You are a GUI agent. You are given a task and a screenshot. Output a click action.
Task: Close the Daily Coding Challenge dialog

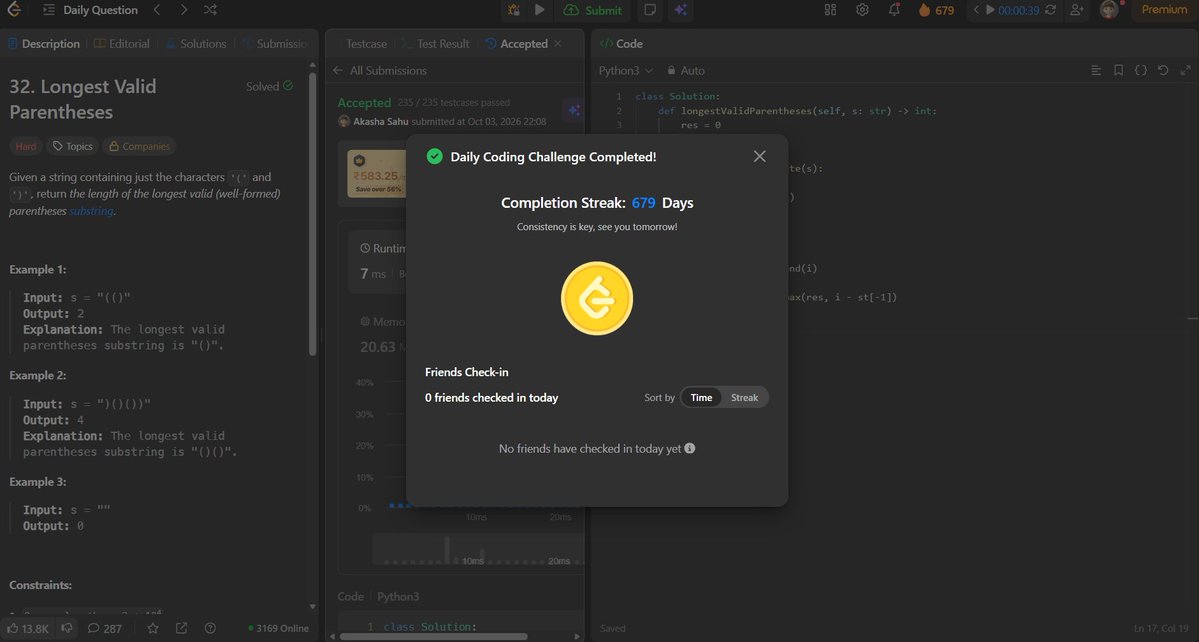[759, 156]
